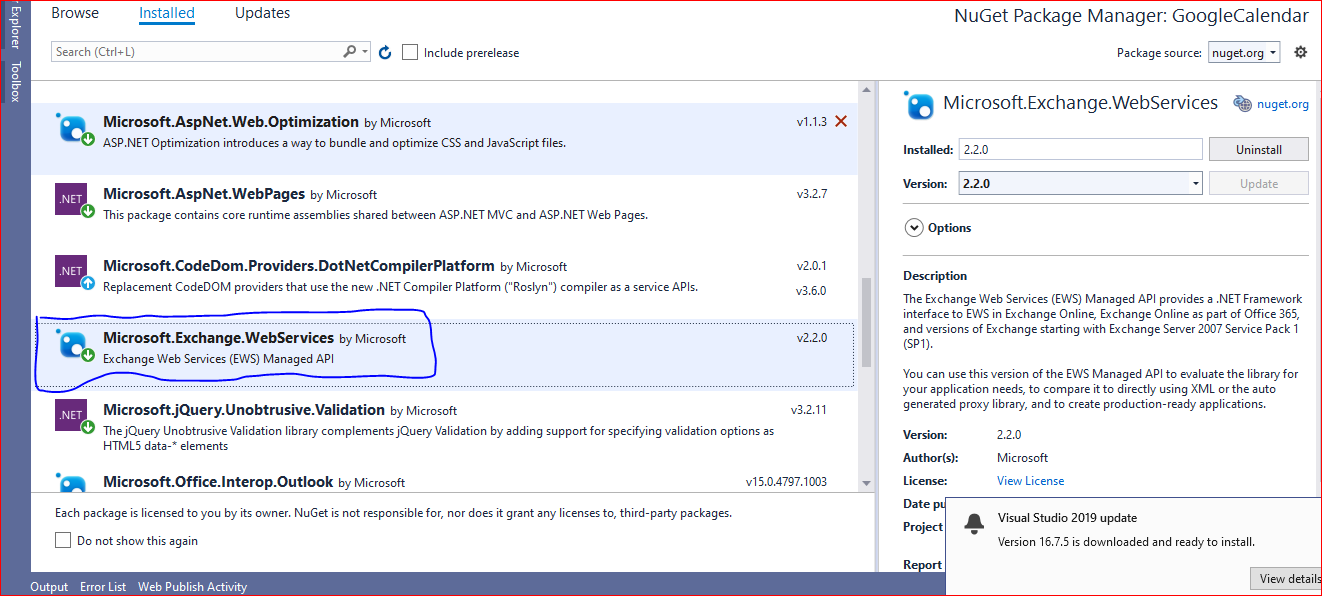Click version v3.6.0 of the CodeDom package
1322x596 pixels.
click(x=811, y=290)
